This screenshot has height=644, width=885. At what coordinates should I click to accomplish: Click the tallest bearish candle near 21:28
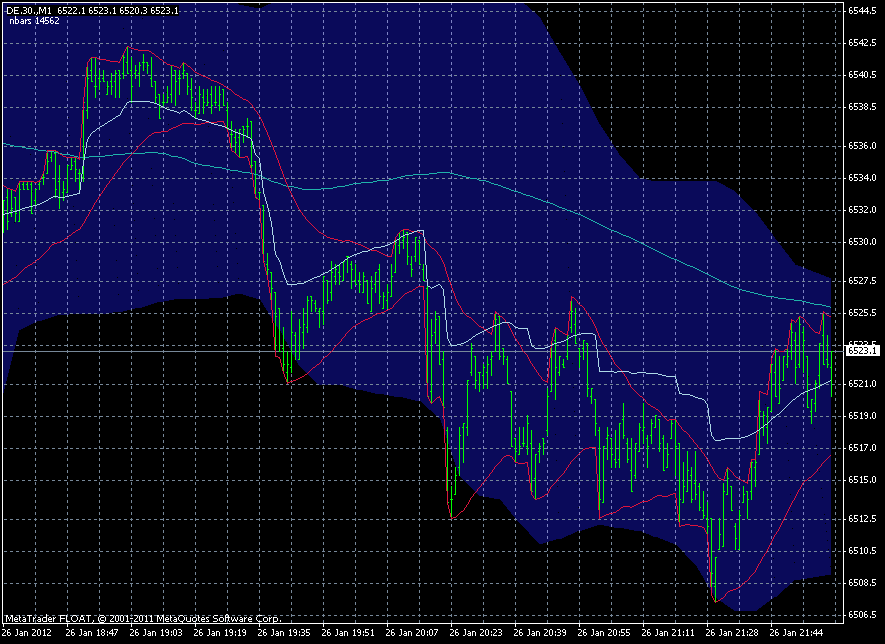tap(714, 550)
